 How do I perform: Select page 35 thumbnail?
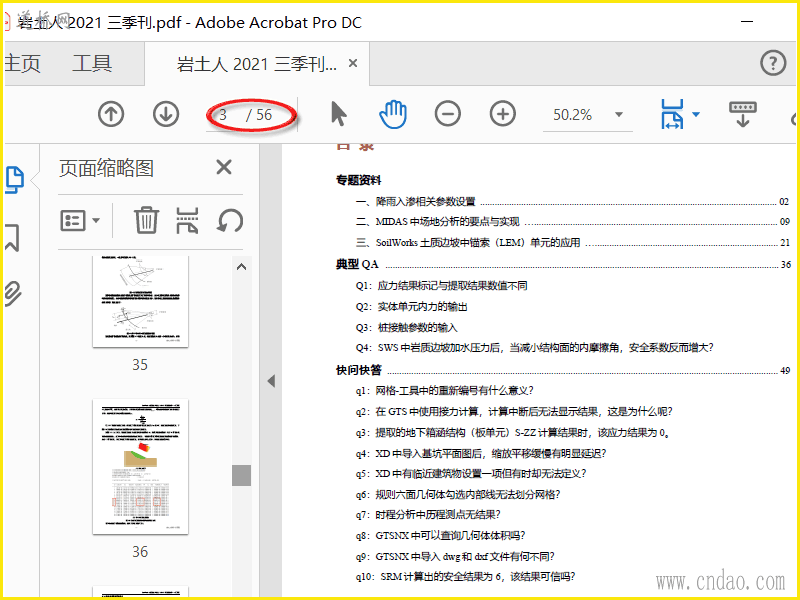click(140, 301)
